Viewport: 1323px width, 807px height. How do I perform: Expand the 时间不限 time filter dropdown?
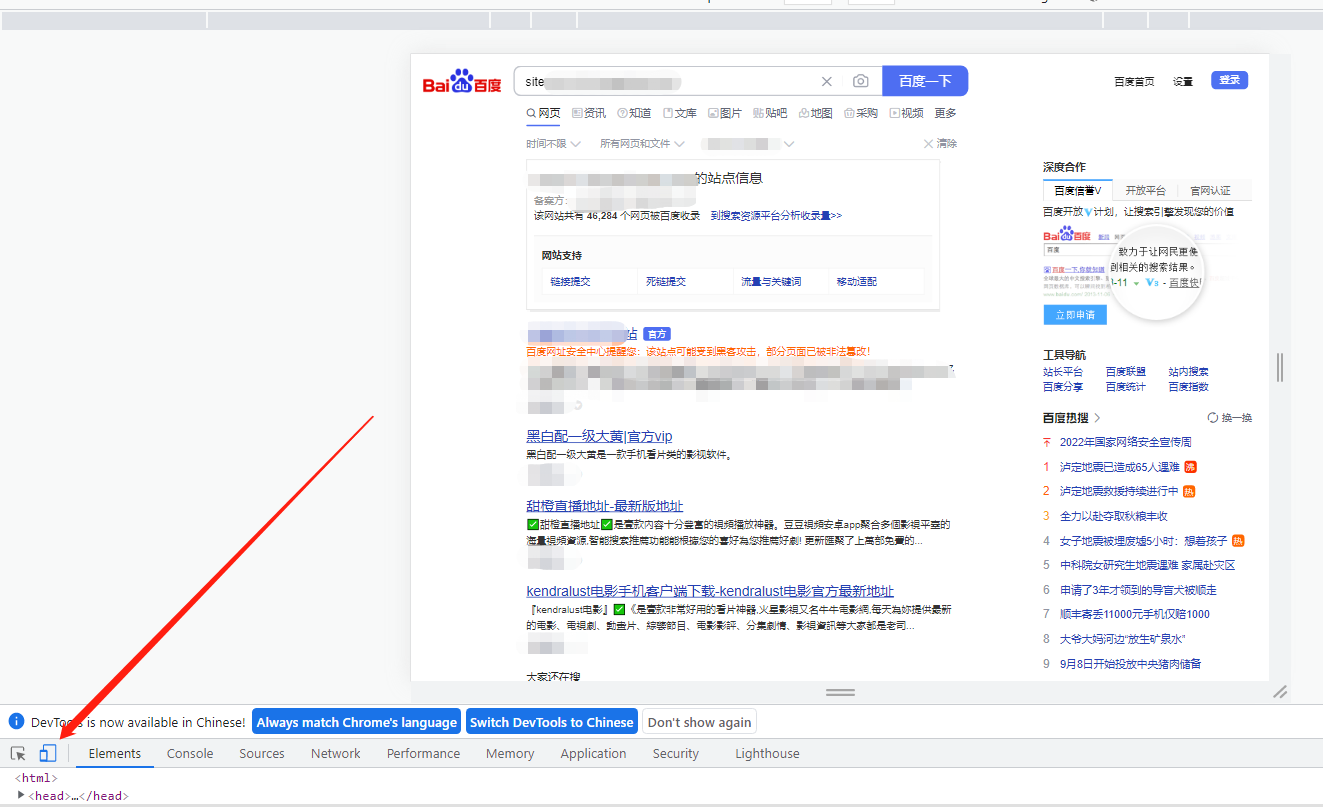tap(553, 144)
